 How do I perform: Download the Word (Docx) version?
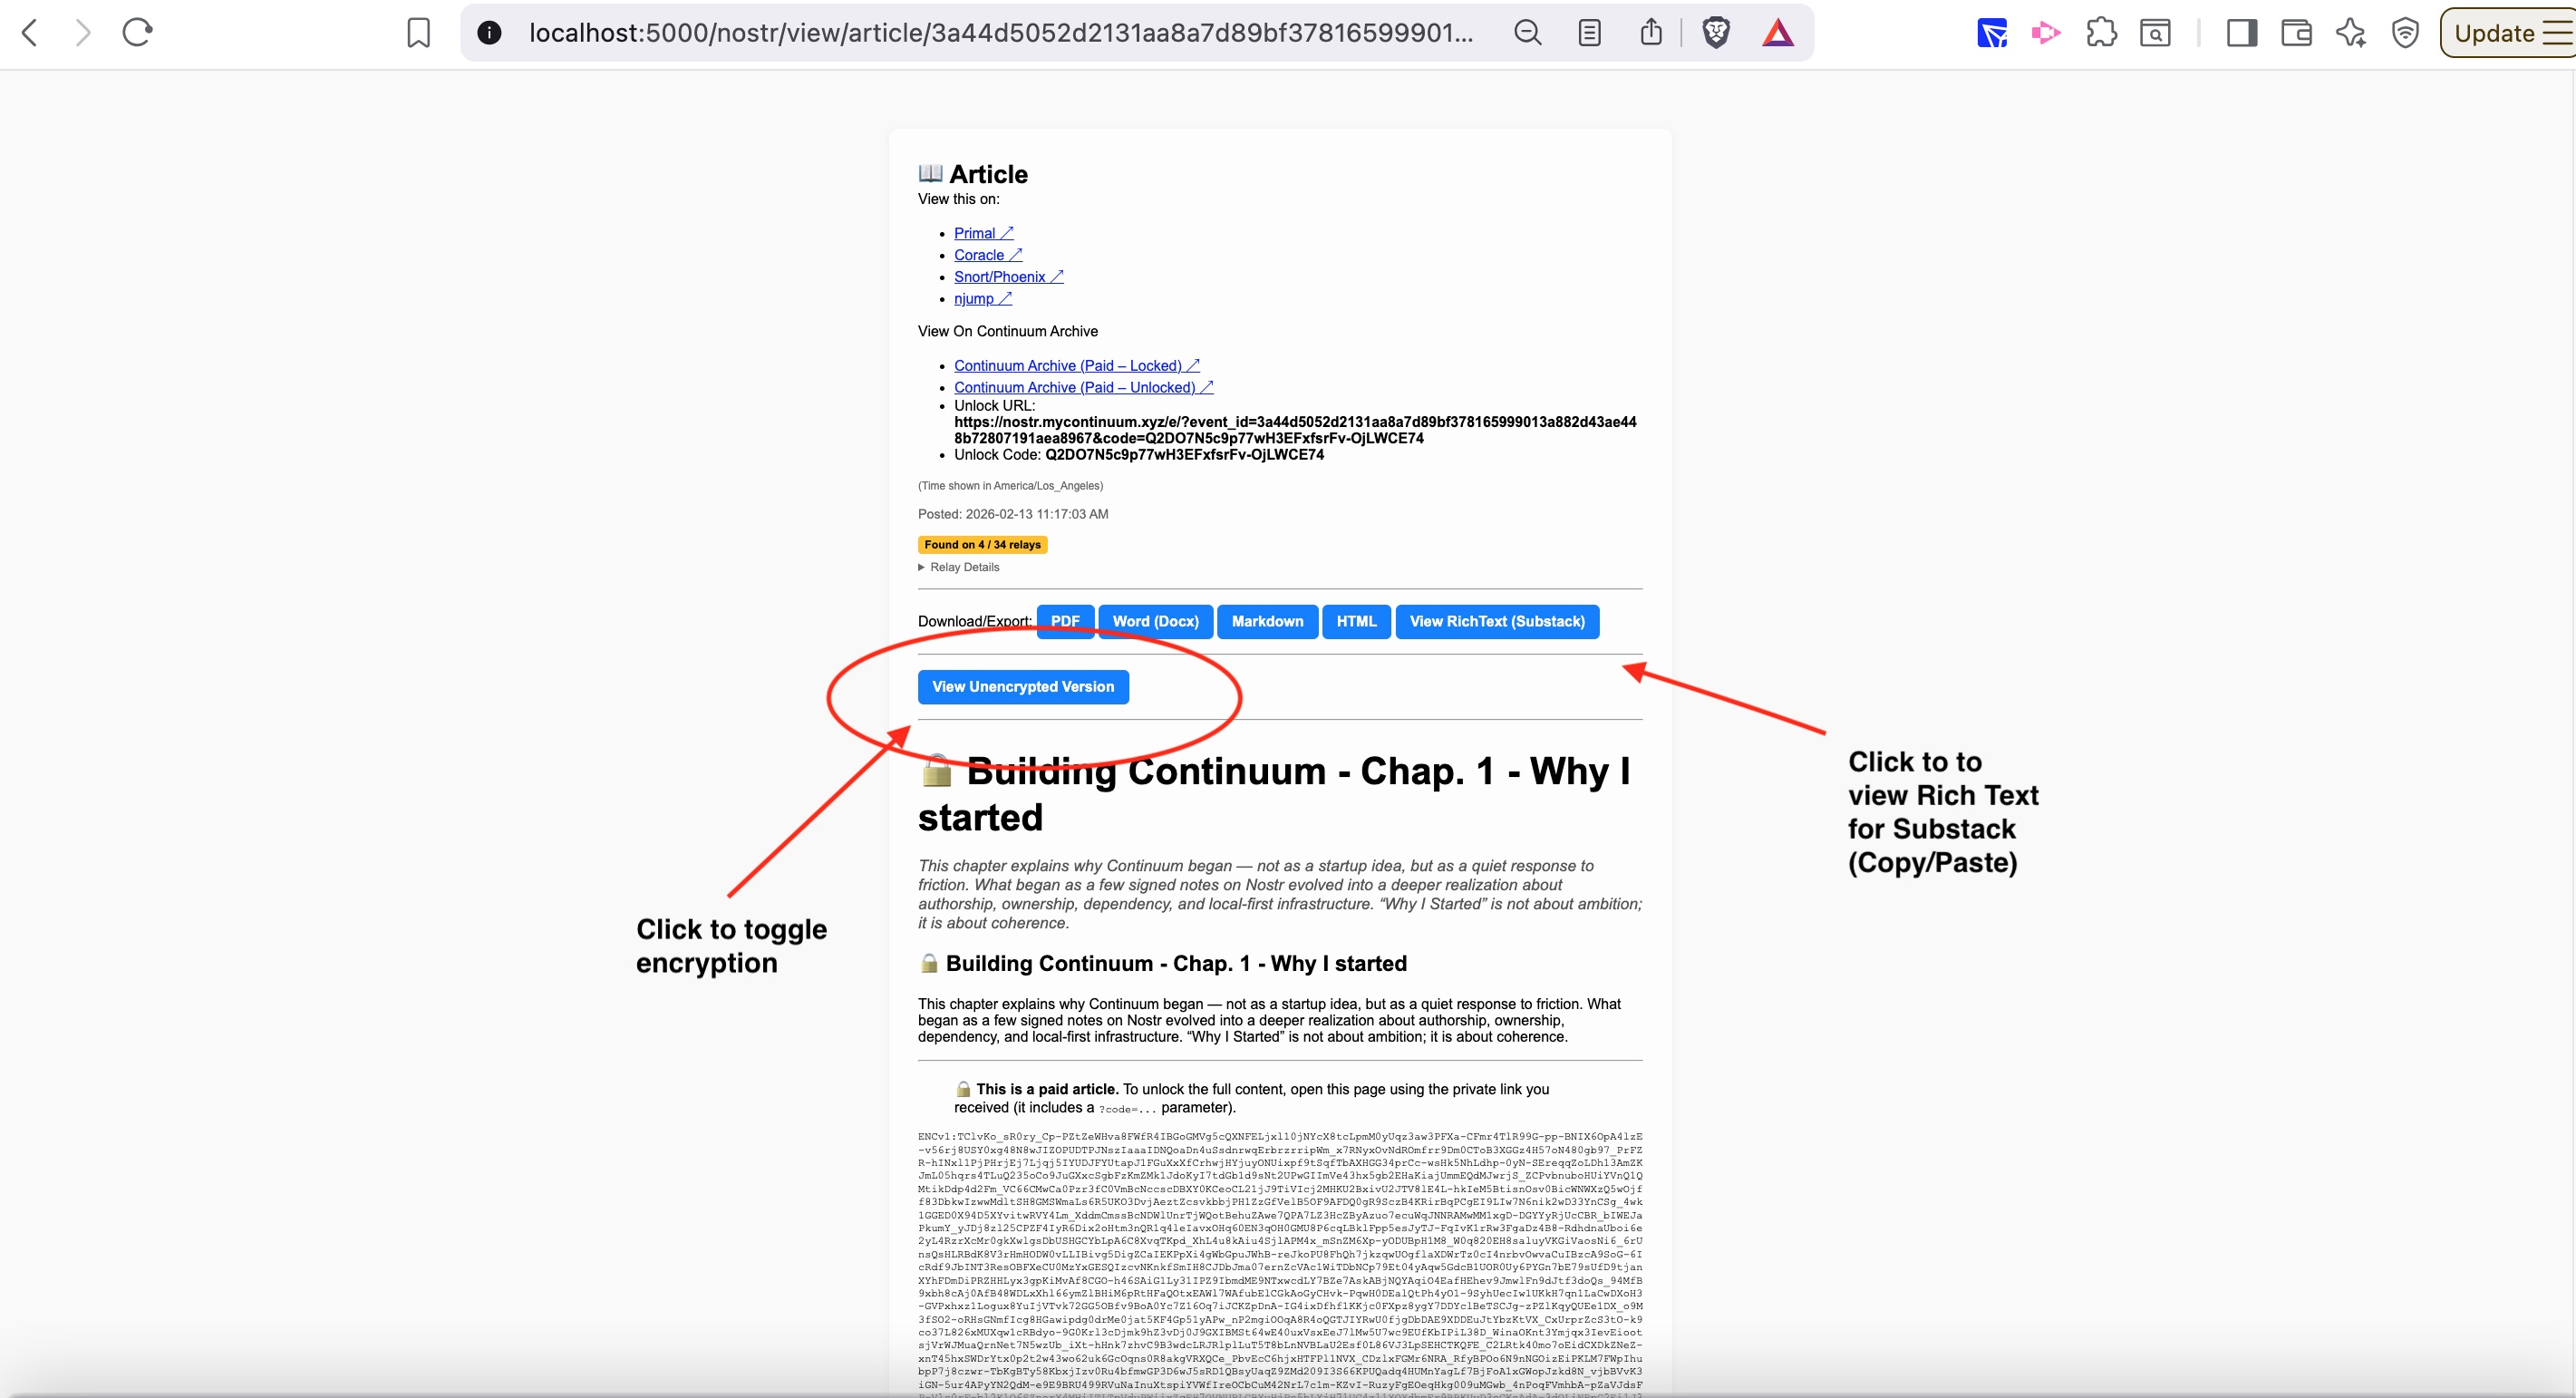1155,621
